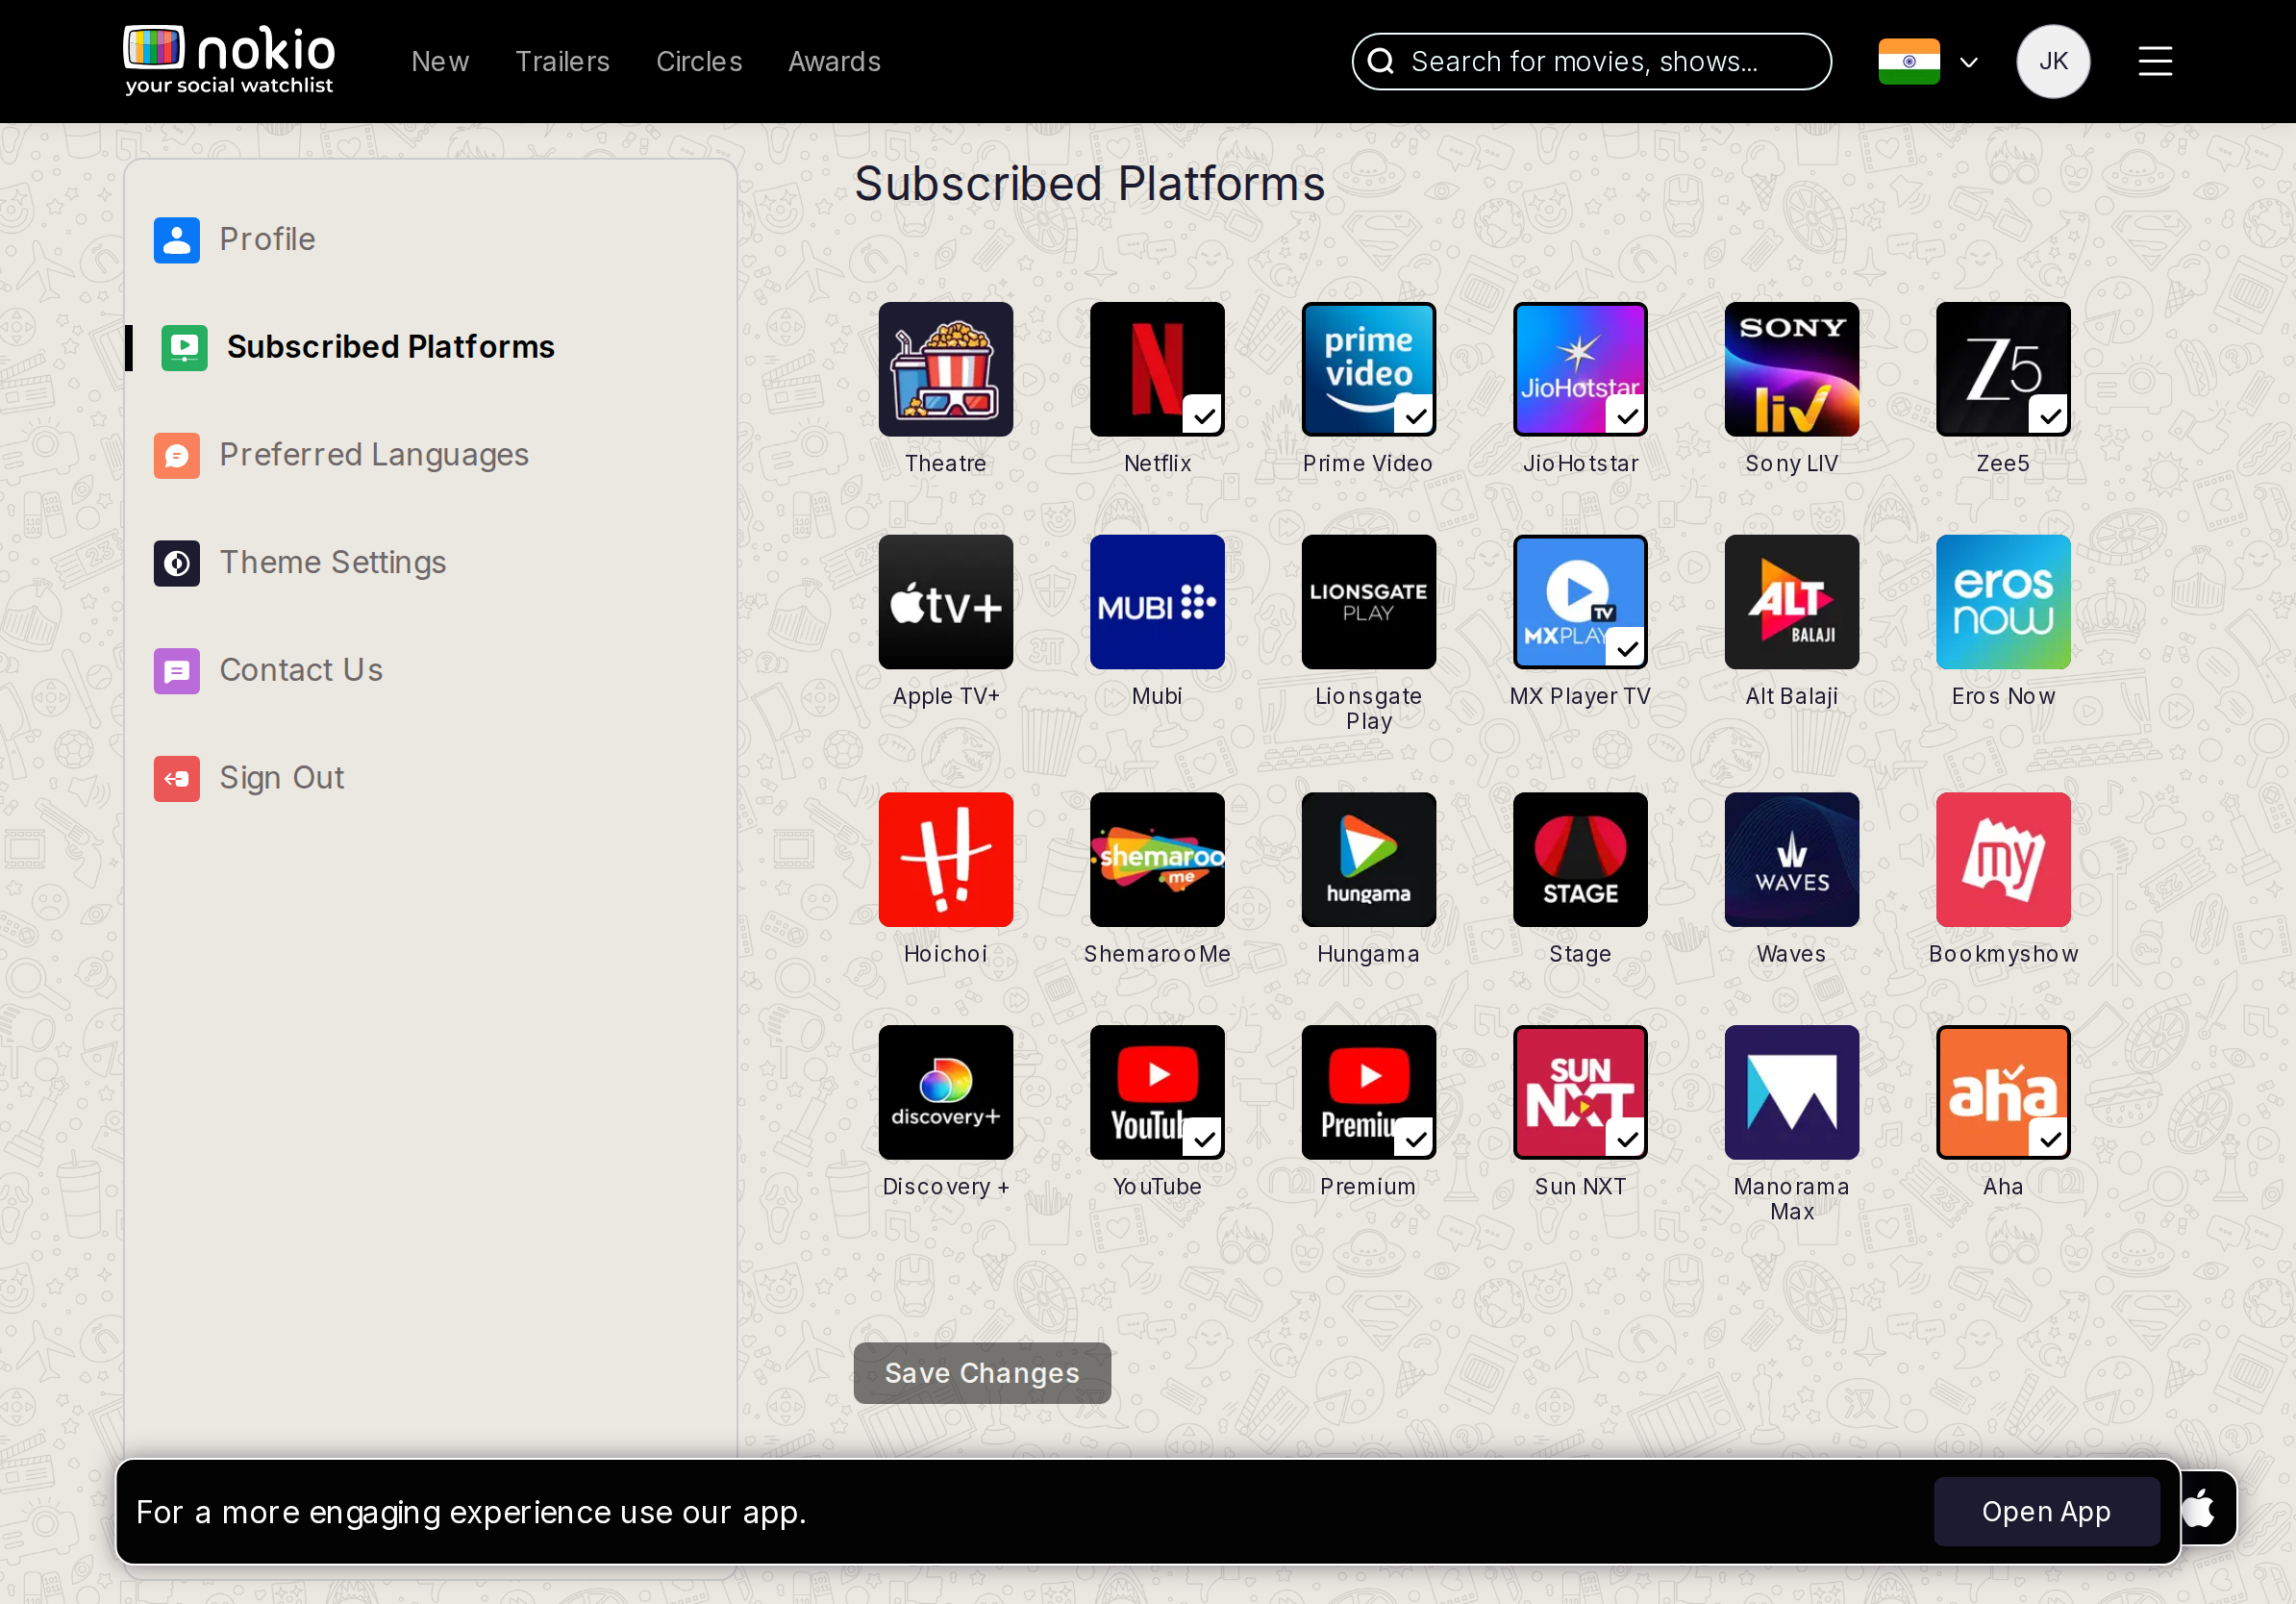Uncheck the Netflix platform
The height and width of the screenshot is (1604, 2296).
pyautogui.click(x=1157, y=369)
